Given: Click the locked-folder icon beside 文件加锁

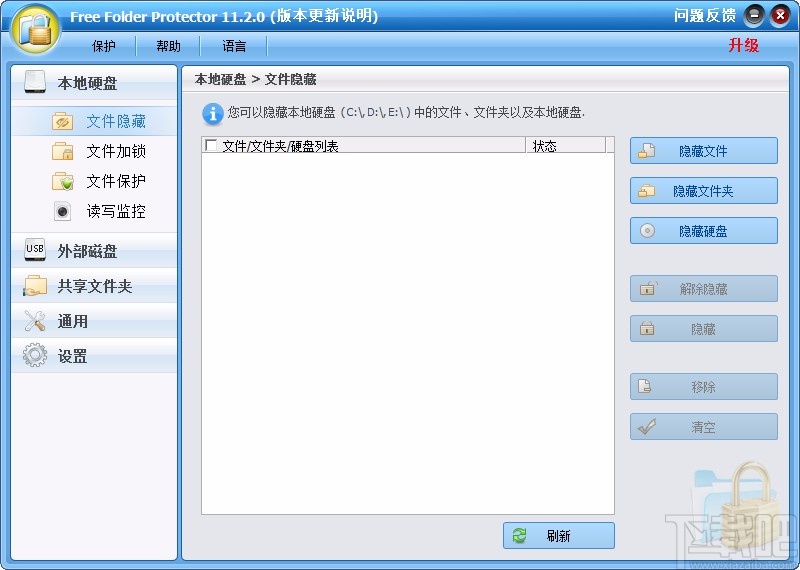Looking at the screenshot, I should tap(62, 151).
